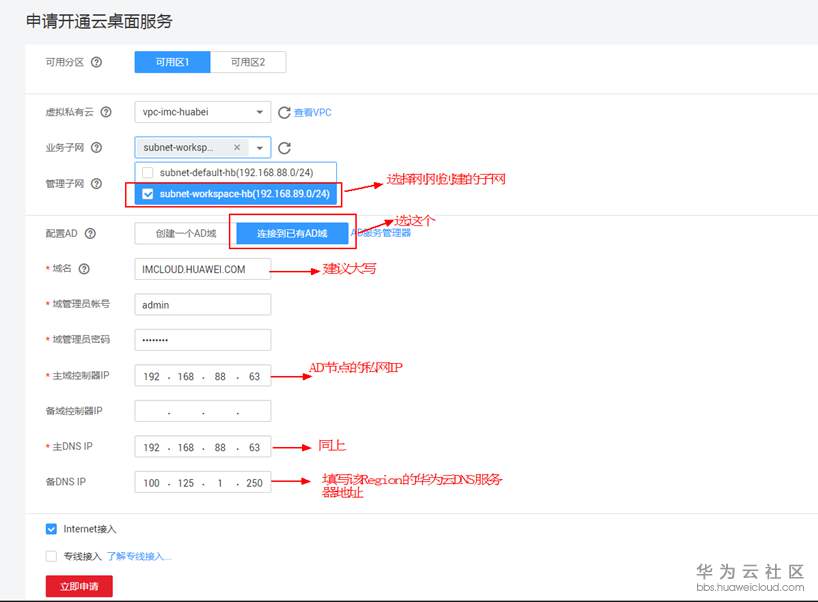Open the AD服务管理器 link

coord(381,233)
